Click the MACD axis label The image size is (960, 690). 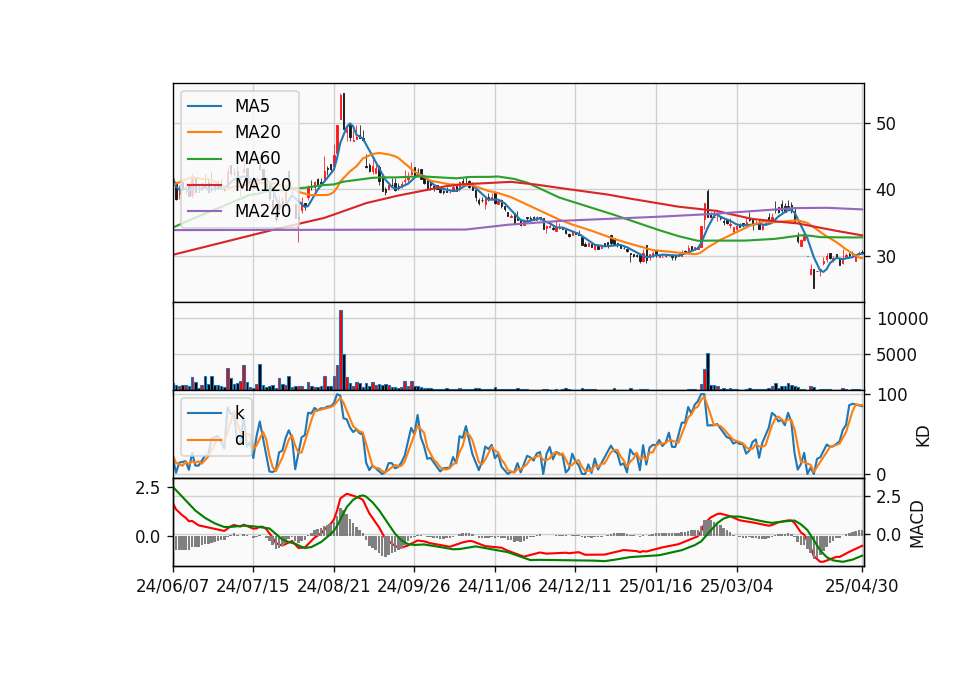point(917,524)
